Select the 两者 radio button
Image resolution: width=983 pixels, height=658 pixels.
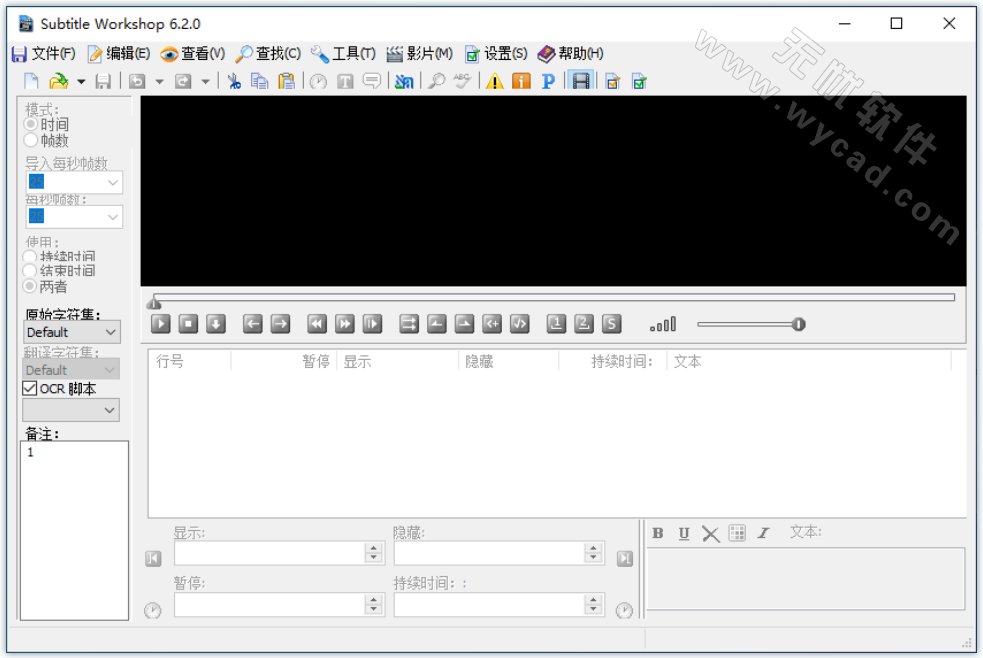pos(29,286)
